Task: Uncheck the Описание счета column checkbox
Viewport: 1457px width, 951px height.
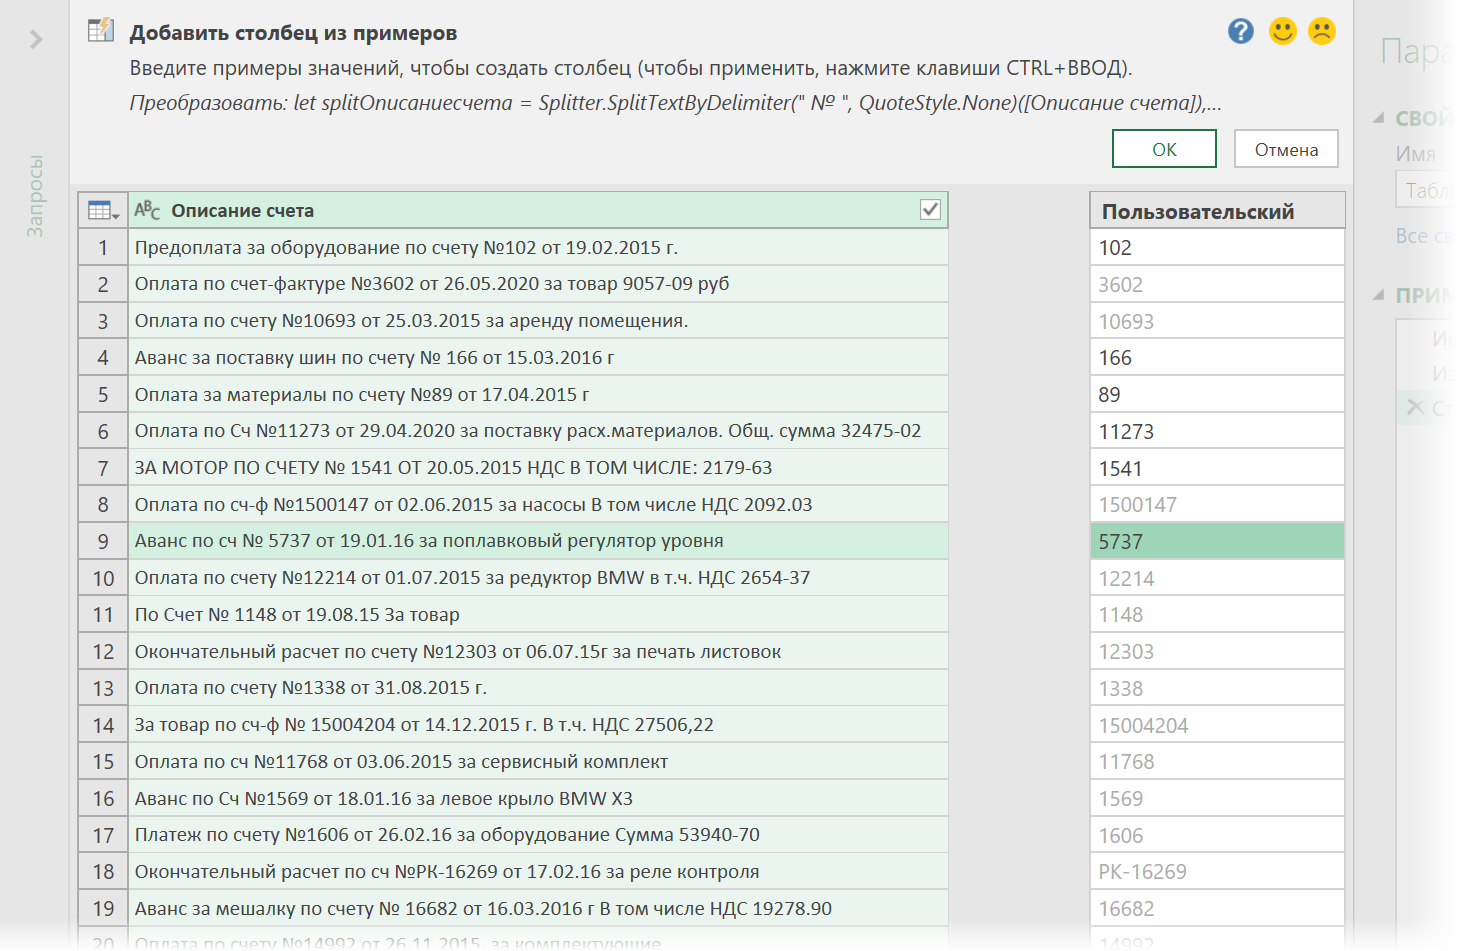Action: [930, 209]
